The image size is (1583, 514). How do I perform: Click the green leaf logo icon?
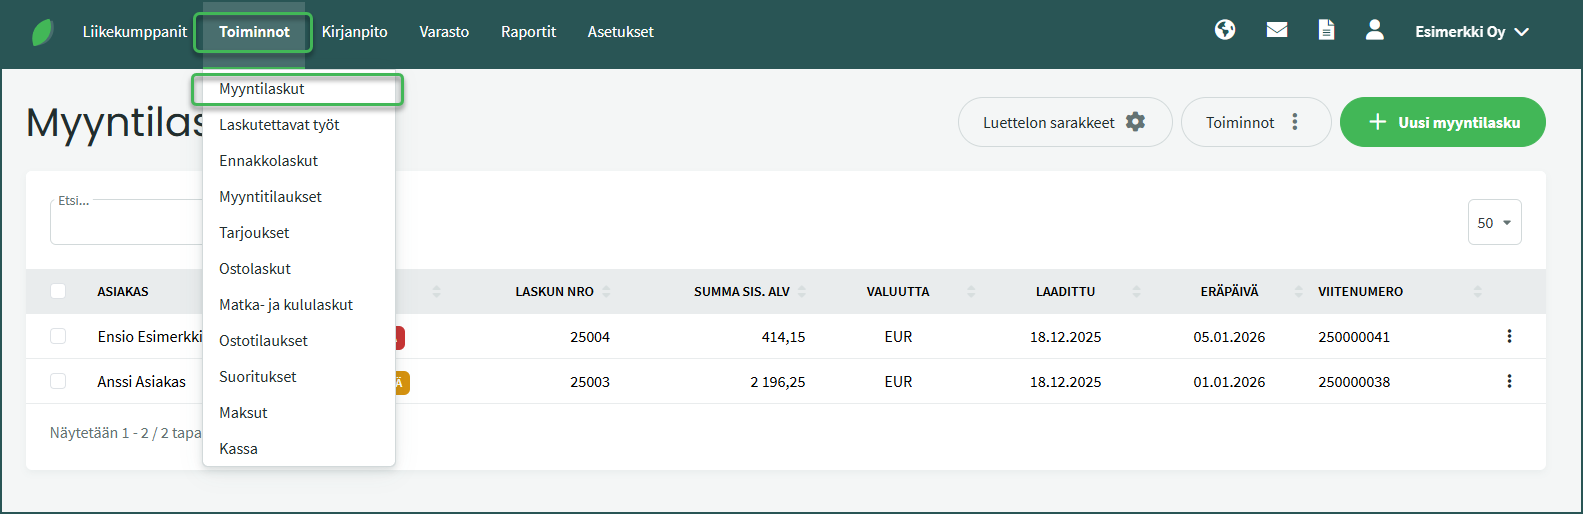point(43,32)
